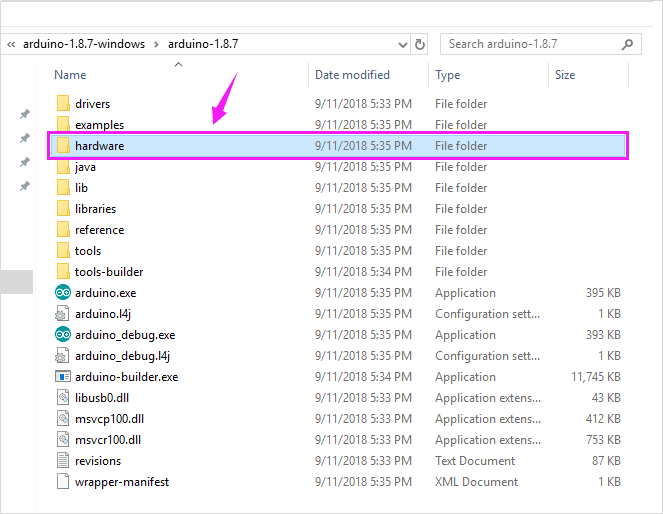Viewport: 663px width, 514px height.
Task: Select the wrapper-manifest file name
Action: tap(122, 482)
